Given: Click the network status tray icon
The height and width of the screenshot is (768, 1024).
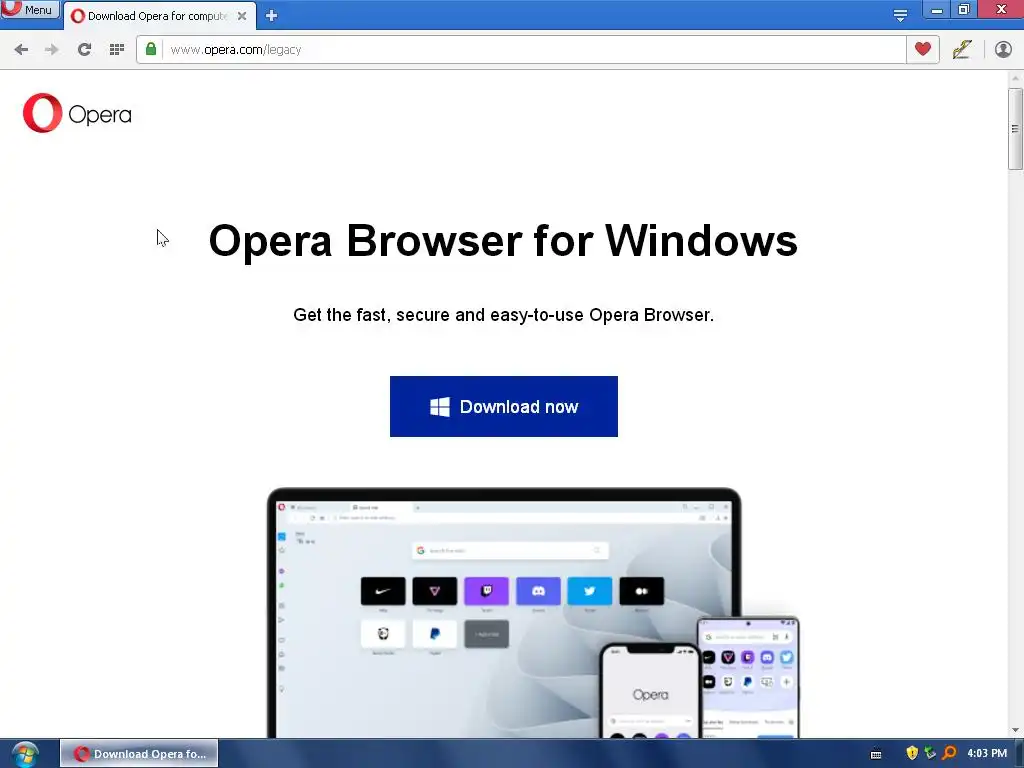Looking at the screenshot, I should [930, 753].
